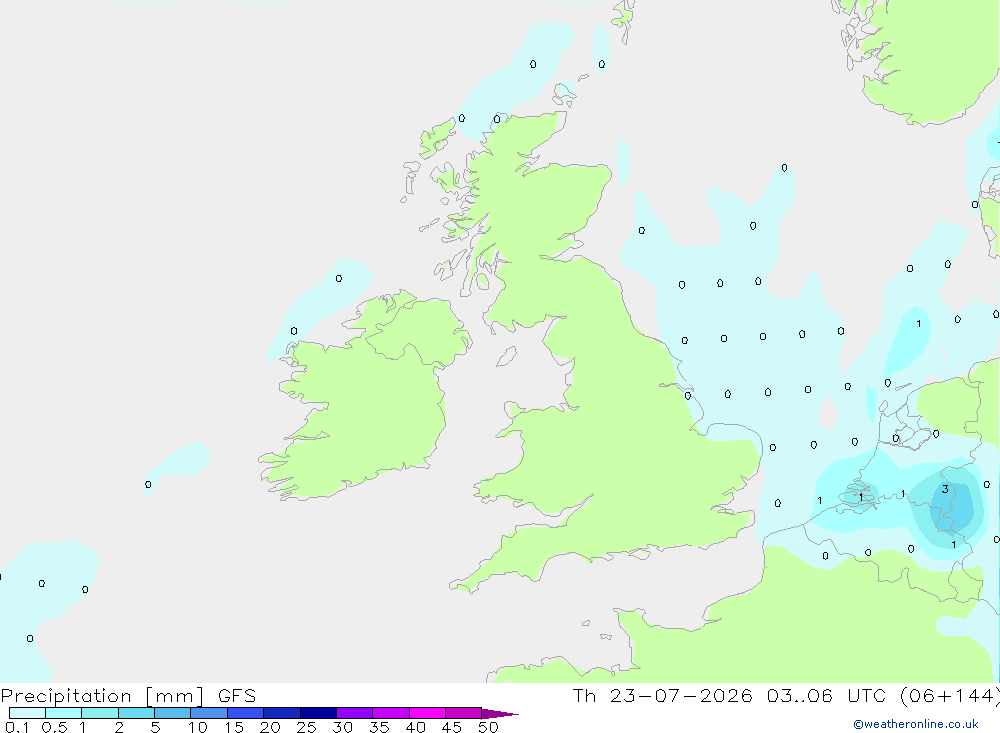Click the 'GFS' model label
1000x733 pixels.
[237, 695]
